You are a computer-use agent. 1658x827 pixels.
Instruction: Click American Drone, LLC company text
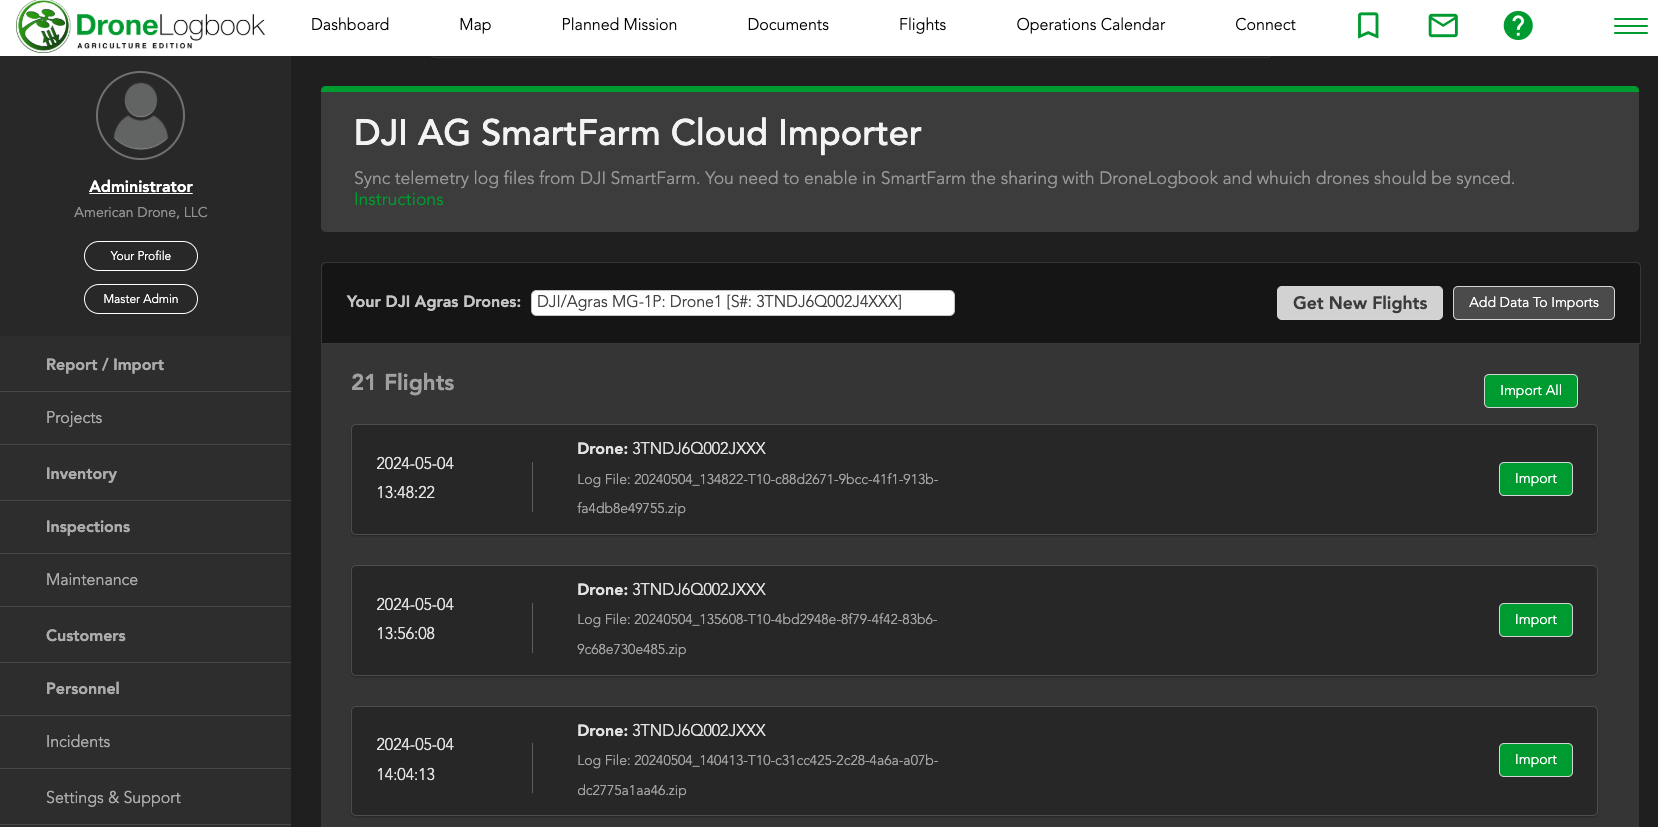pos(141,212)
